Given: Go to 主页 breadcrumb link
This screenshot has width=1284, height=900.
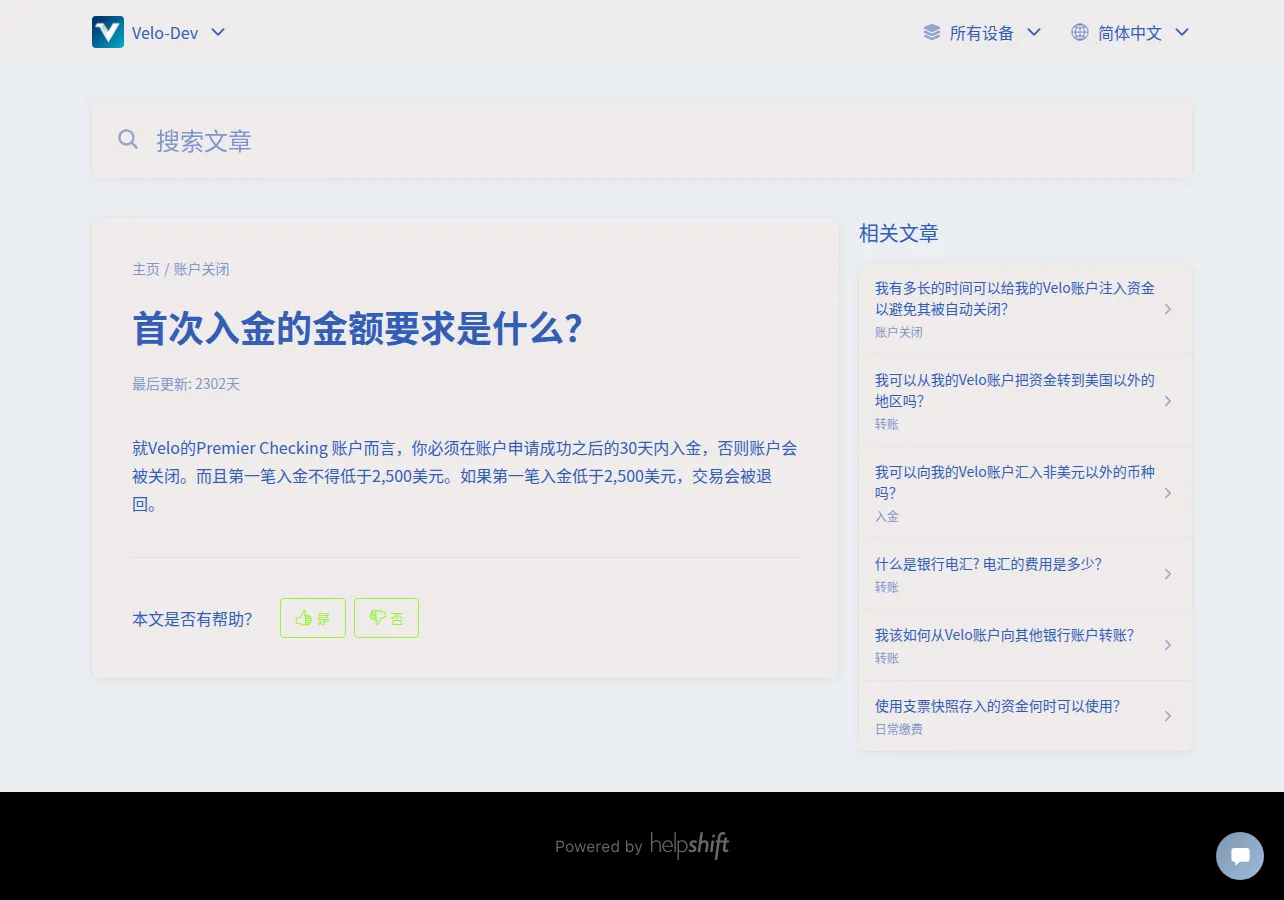Looking at the screenshot, I should pos(146,269).
